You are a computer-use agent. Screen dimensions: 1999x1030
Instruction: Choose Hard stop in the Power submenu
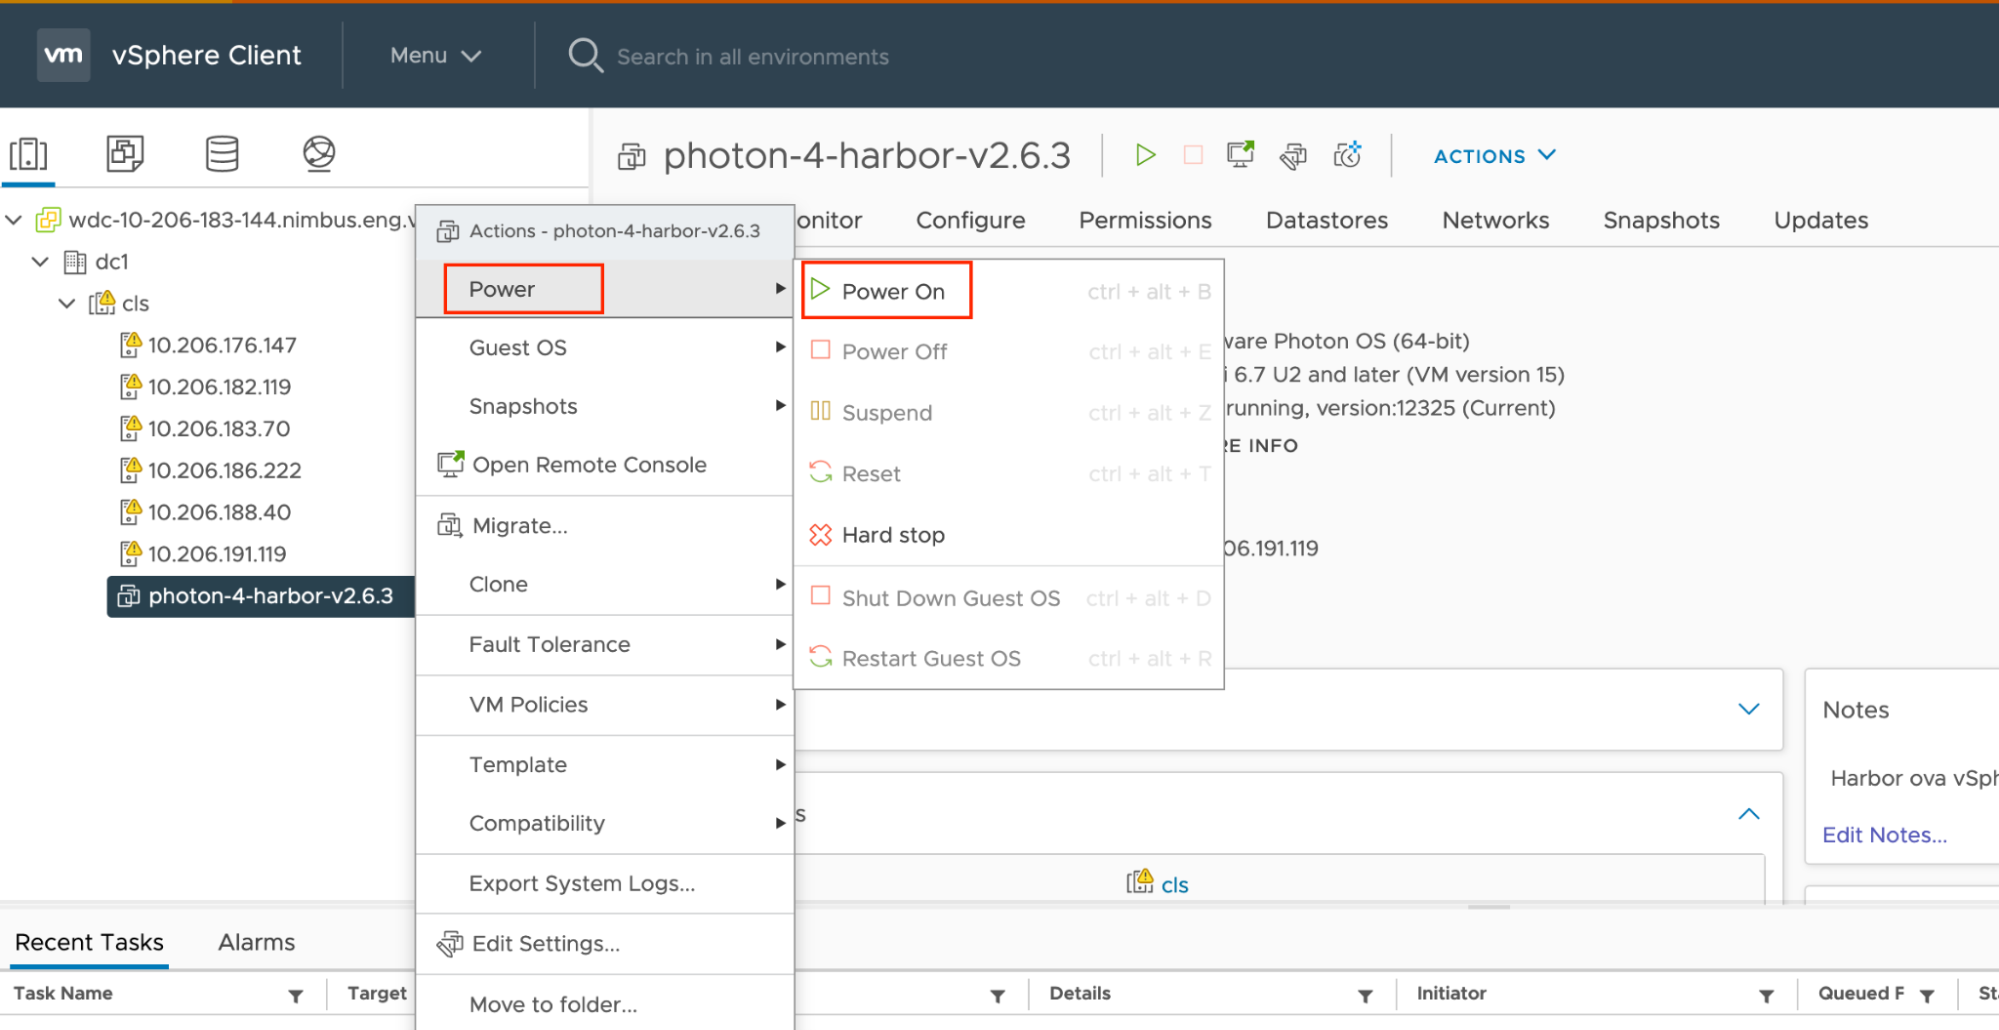point(1008,535)
